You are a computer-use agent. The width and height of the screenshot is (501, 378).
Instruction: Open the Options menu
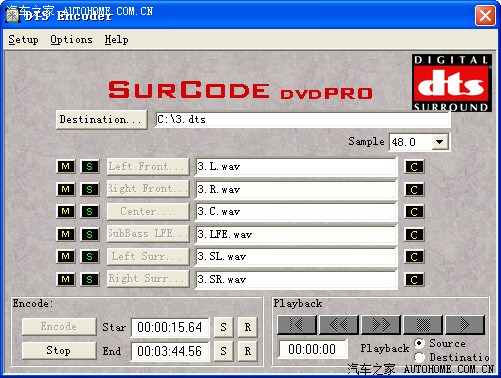(71, 39)
